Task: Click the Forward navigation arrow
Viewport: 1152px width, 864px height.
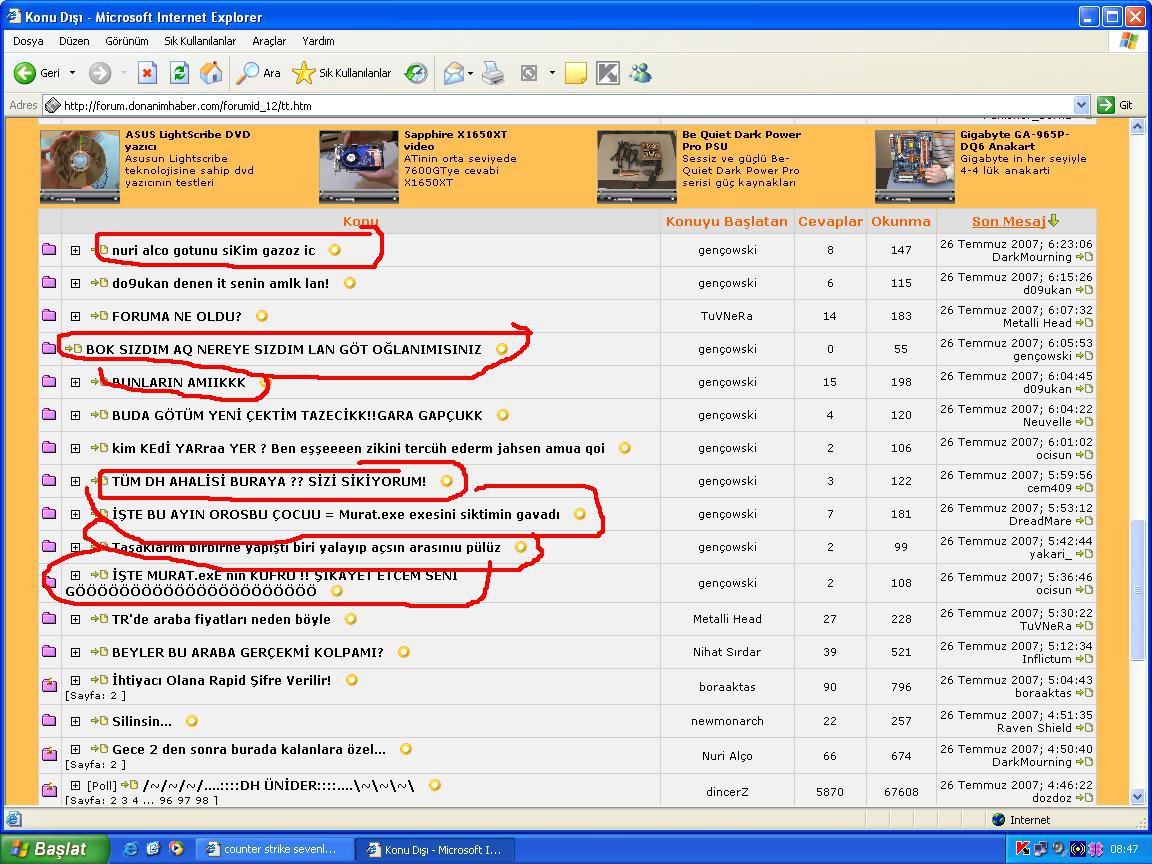Action: (100, 73)
